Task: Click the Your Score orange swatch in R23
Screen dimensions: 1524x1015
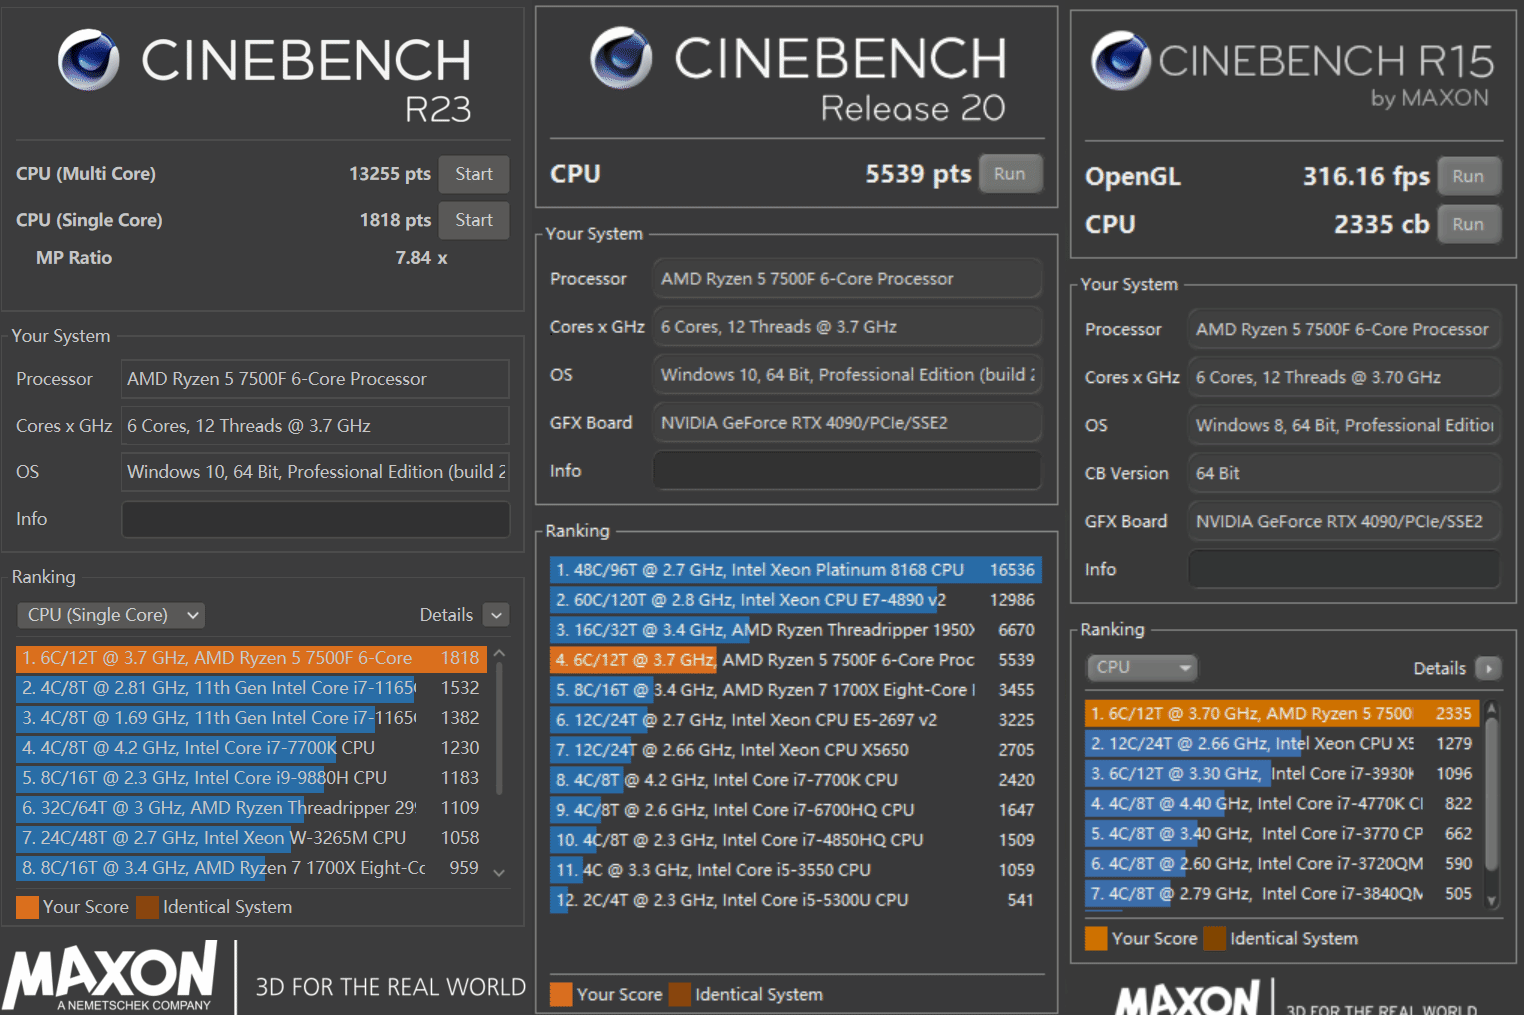Action: tap(28, 907)
